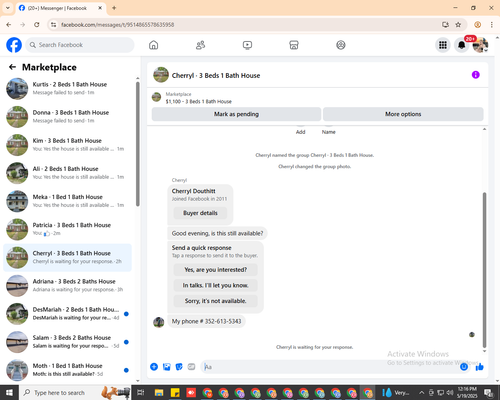Image resolution: width=500 pixels, height=400 pixels.
Task: Open Task View on the taskbar
Action: [141, 393]
